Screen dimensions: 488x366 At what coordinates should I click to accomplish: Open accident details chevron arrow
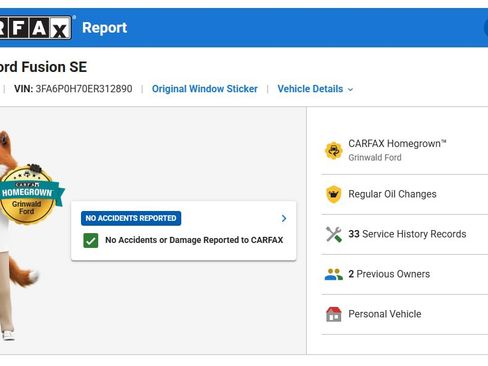click(284, 218)
